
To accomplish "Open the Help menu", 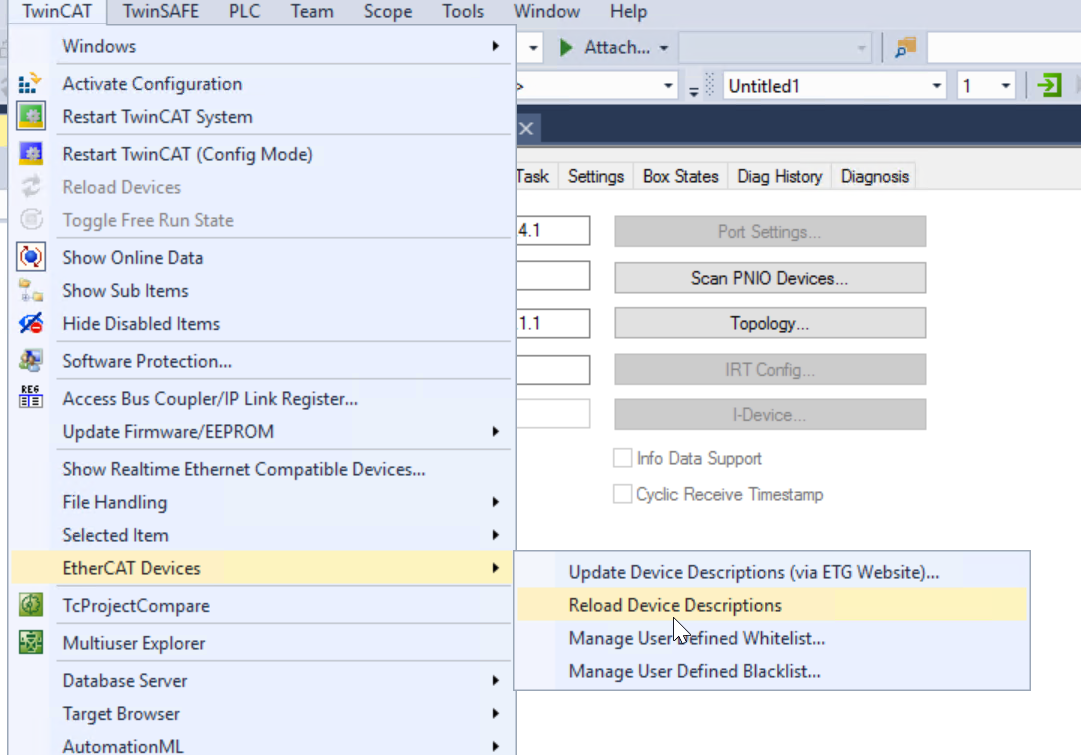I will 628,12.
